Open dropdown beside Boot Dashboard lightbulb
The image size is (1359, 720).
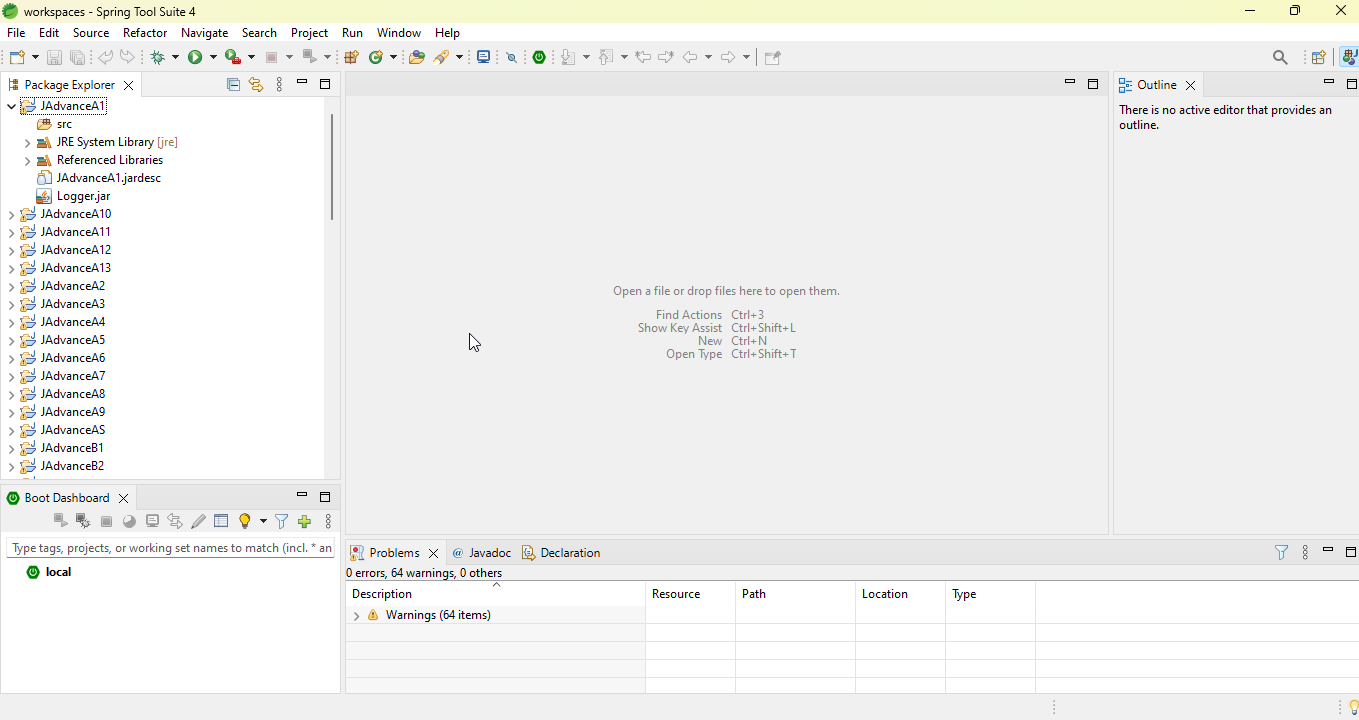263,521
